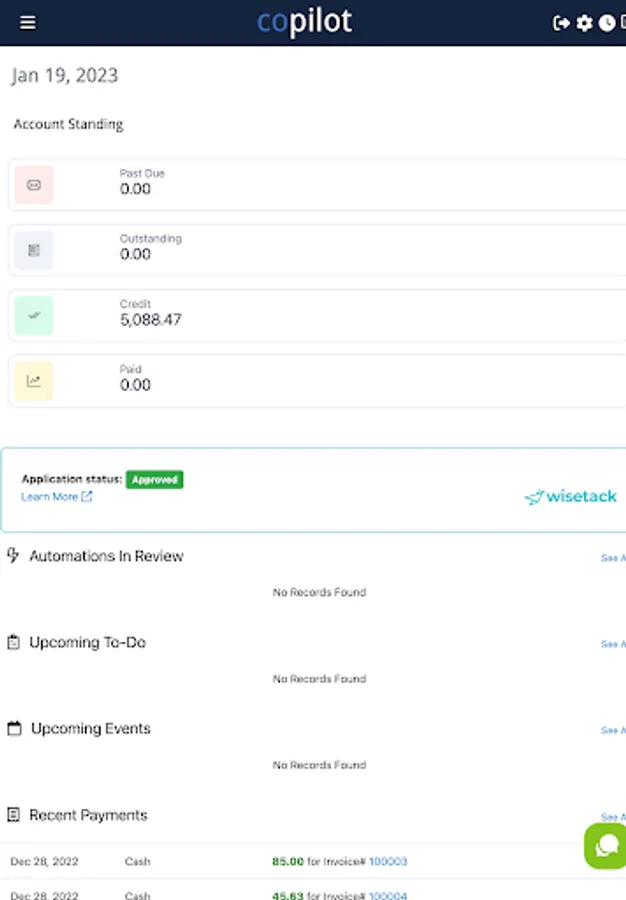The height and width of the screenshot is (900, 626).
Task: Click the Upcoming To-Do clipboard icon
Action: pyautogui.click(x=14, y=642)
